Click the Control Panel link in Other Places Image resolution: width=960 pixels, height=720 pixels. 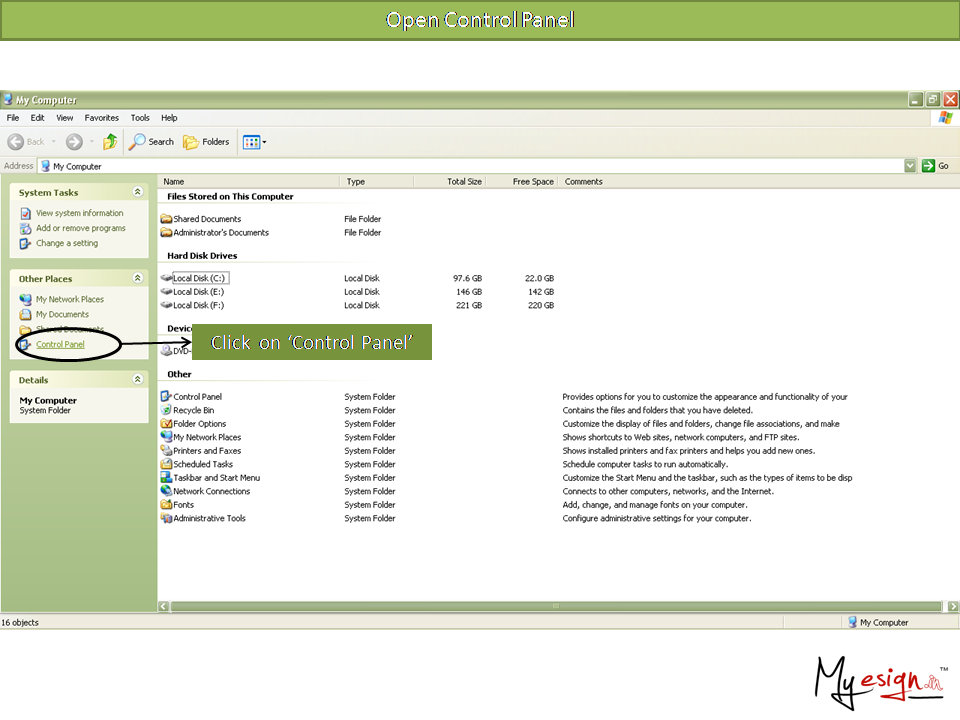[60, 345]
